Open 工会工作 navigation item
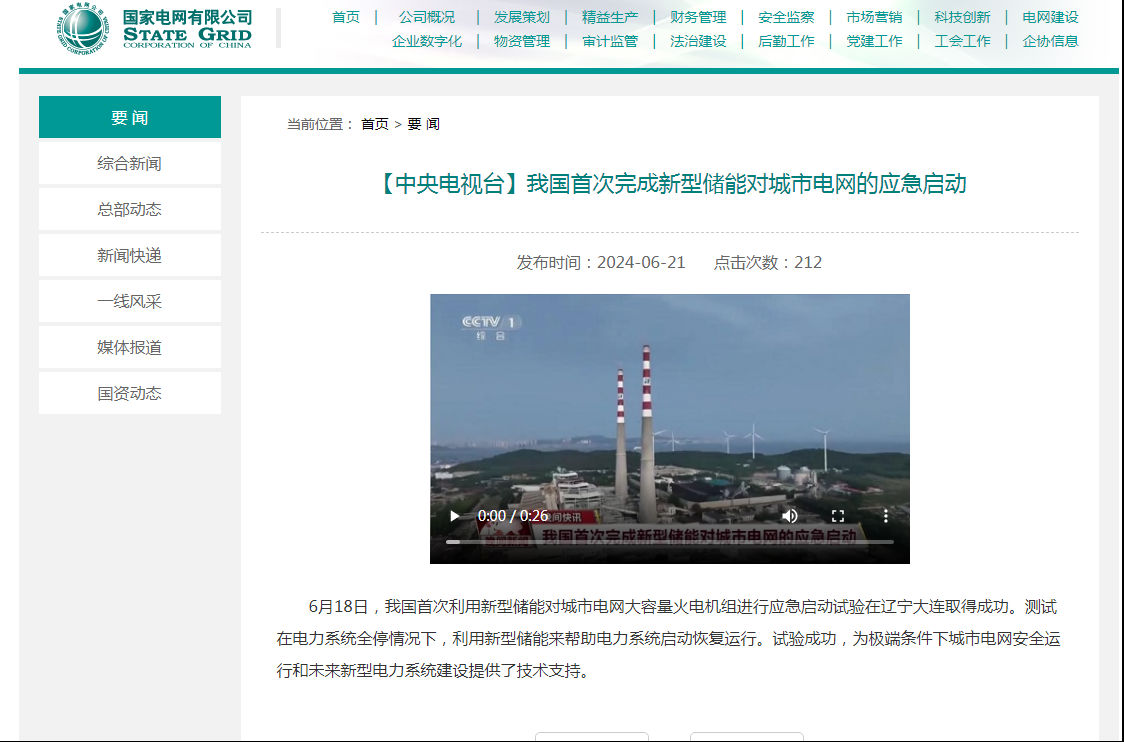The height and width of the screenshot is (742, 1124). point(963,42)
